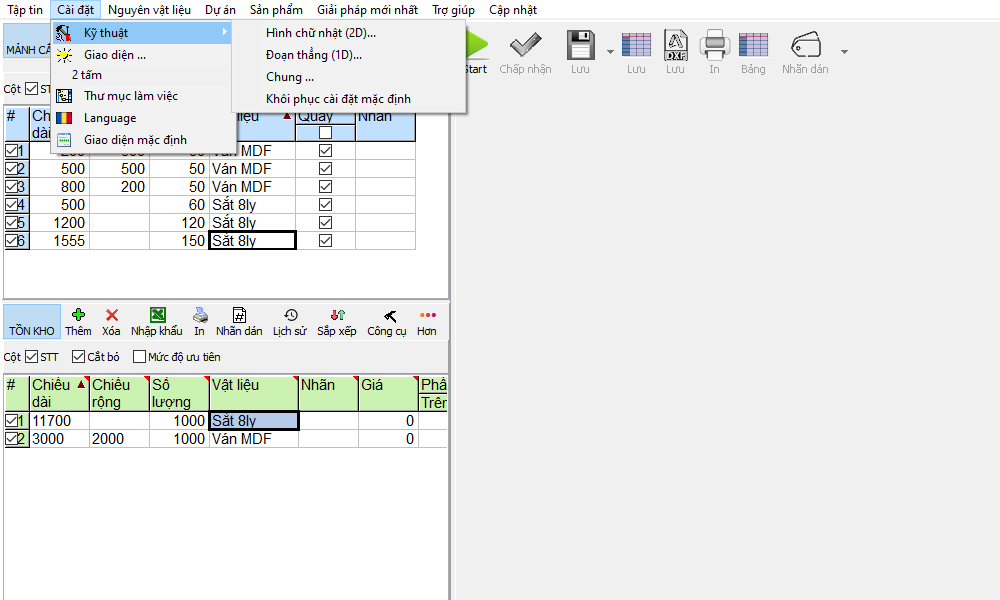Select Hình chữ nhật (2D)... submenu item

(x=321, y=33)
